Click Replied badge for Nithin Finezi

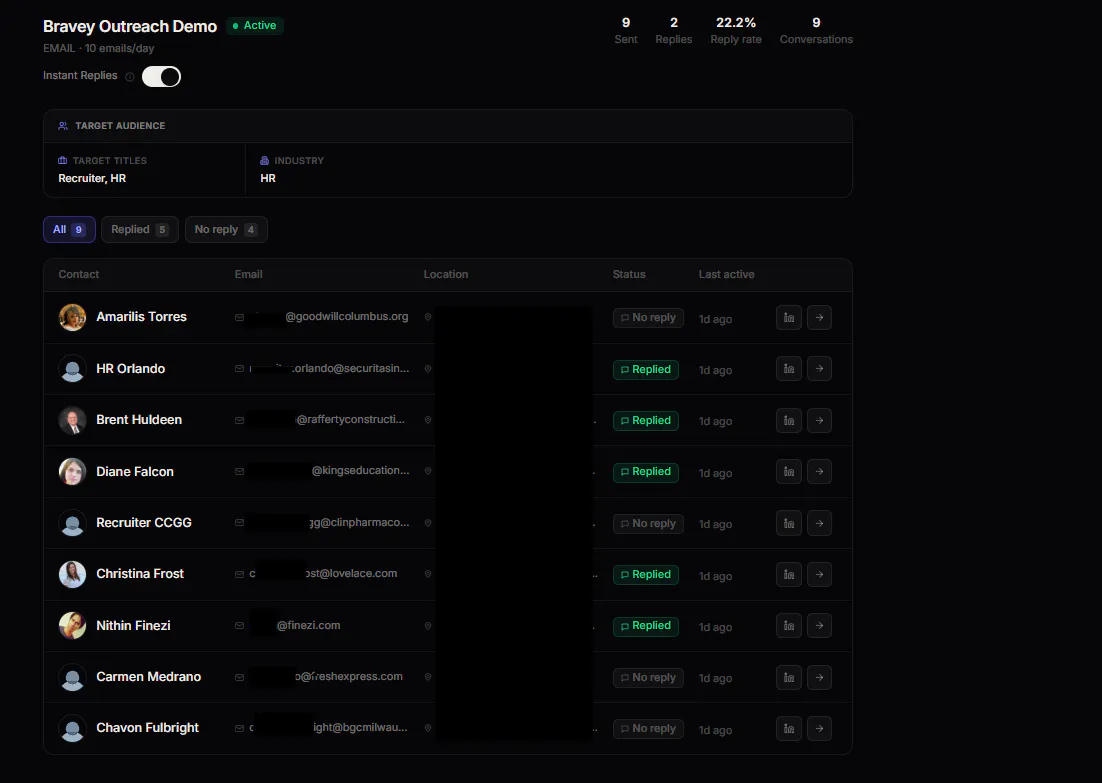click(x=646, y=626)
